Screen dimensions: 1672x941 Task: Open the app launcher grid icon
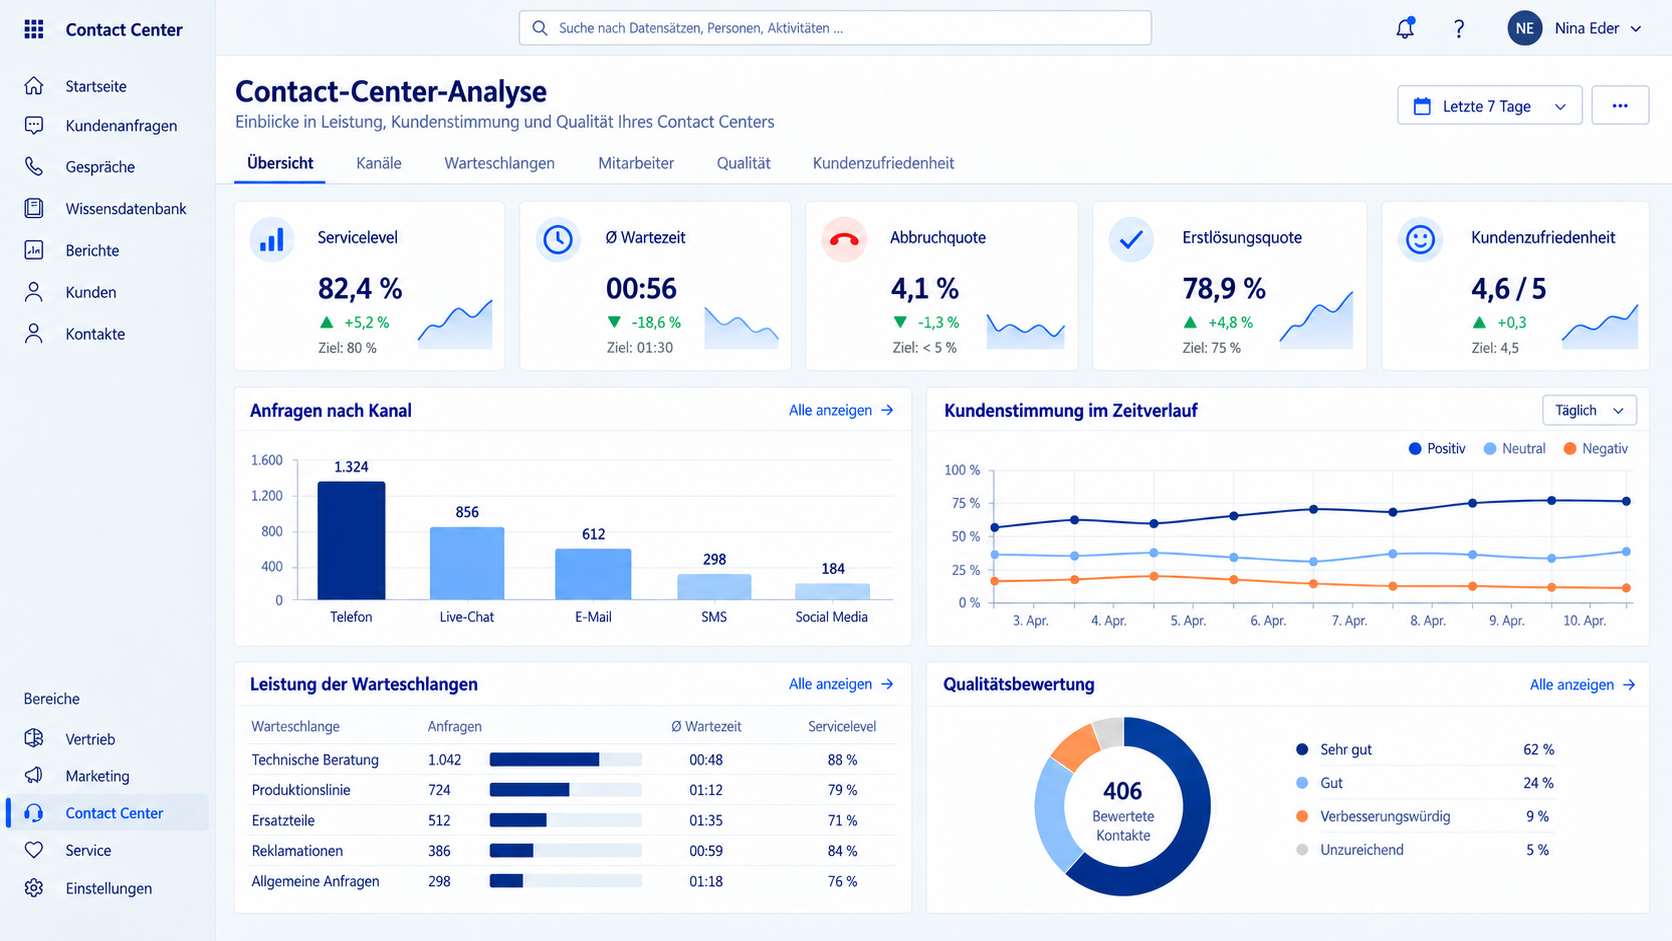[34, 29]
